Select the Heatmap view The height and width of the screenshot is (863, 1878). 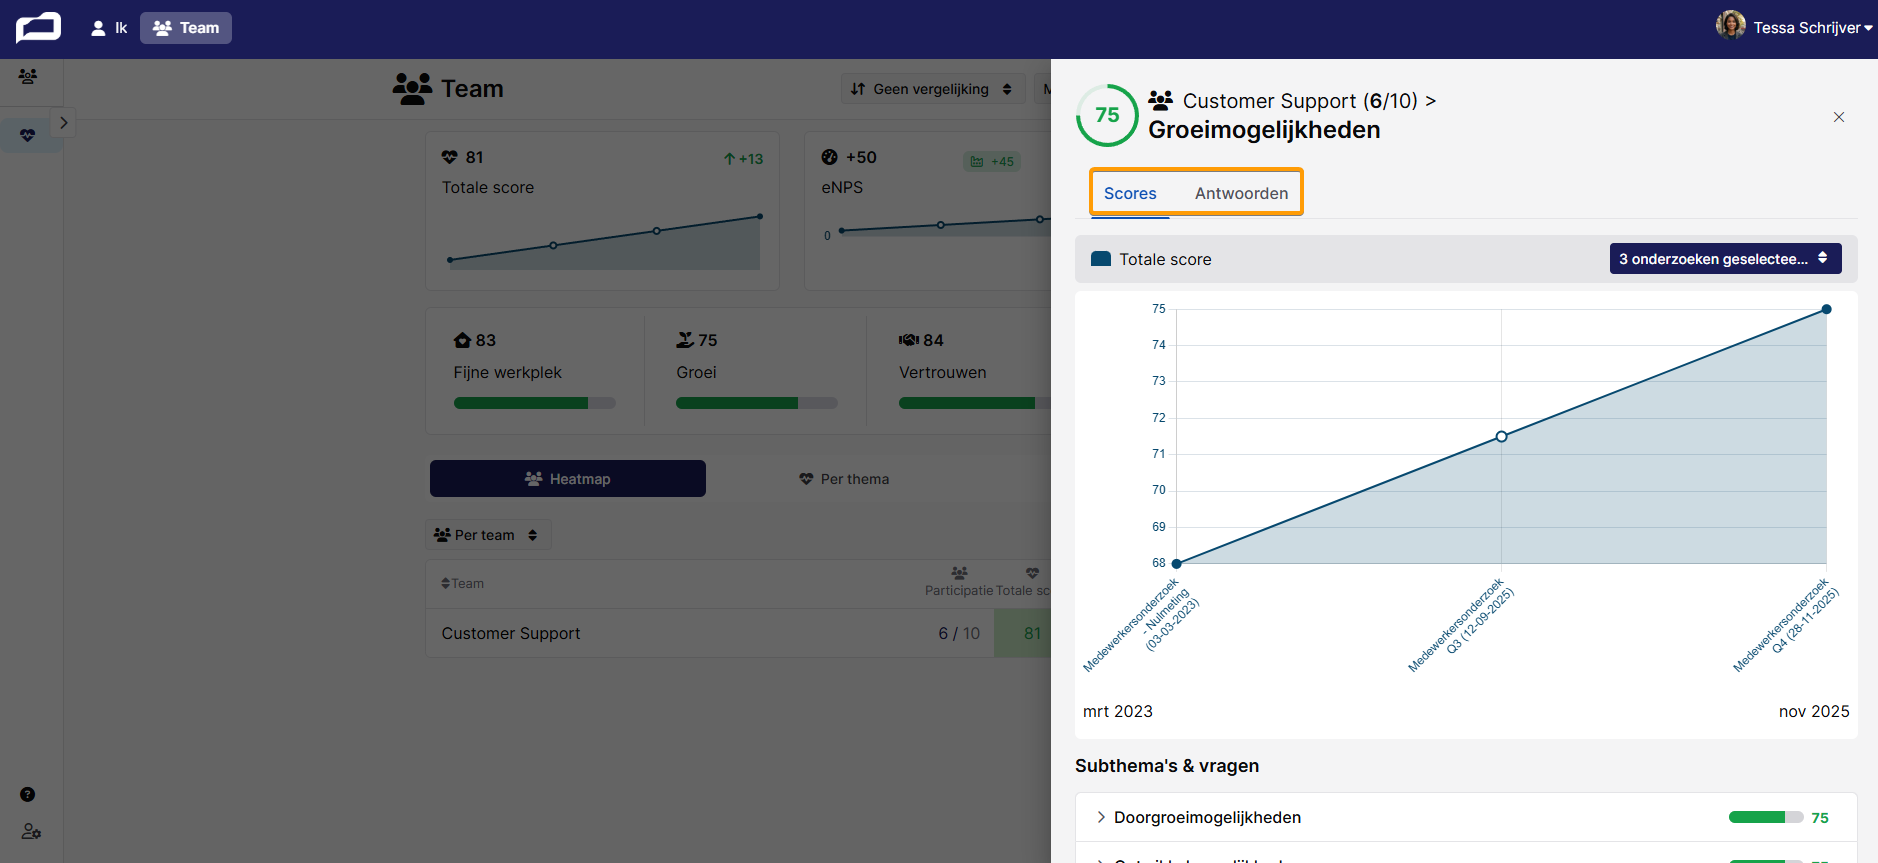tap(568, 479)
